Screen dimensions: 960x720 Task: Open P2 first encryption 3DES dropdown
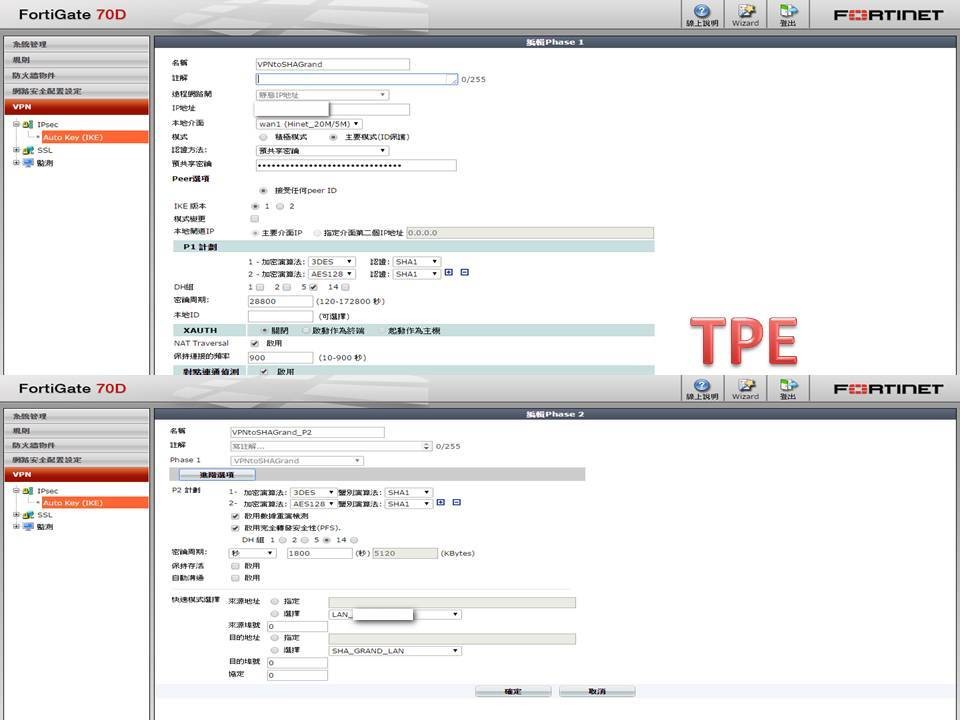point(313,492)
